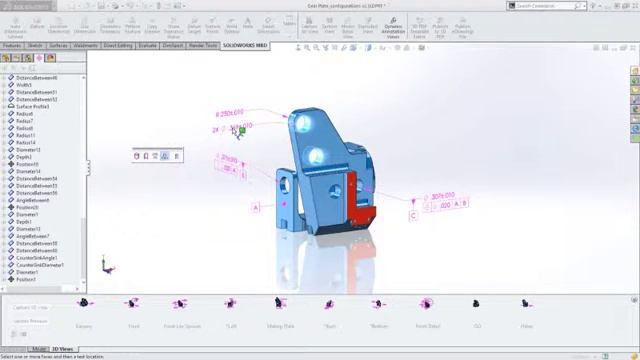Open the 3D PDF Template Editor

point(419,28)
